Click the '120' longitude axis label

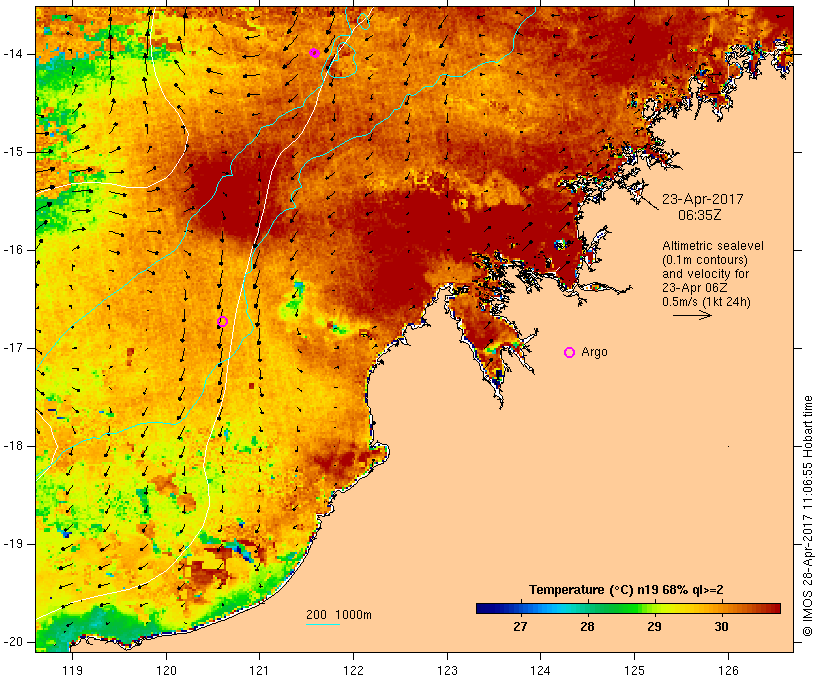pyautogui.click(x=166, y=670)
